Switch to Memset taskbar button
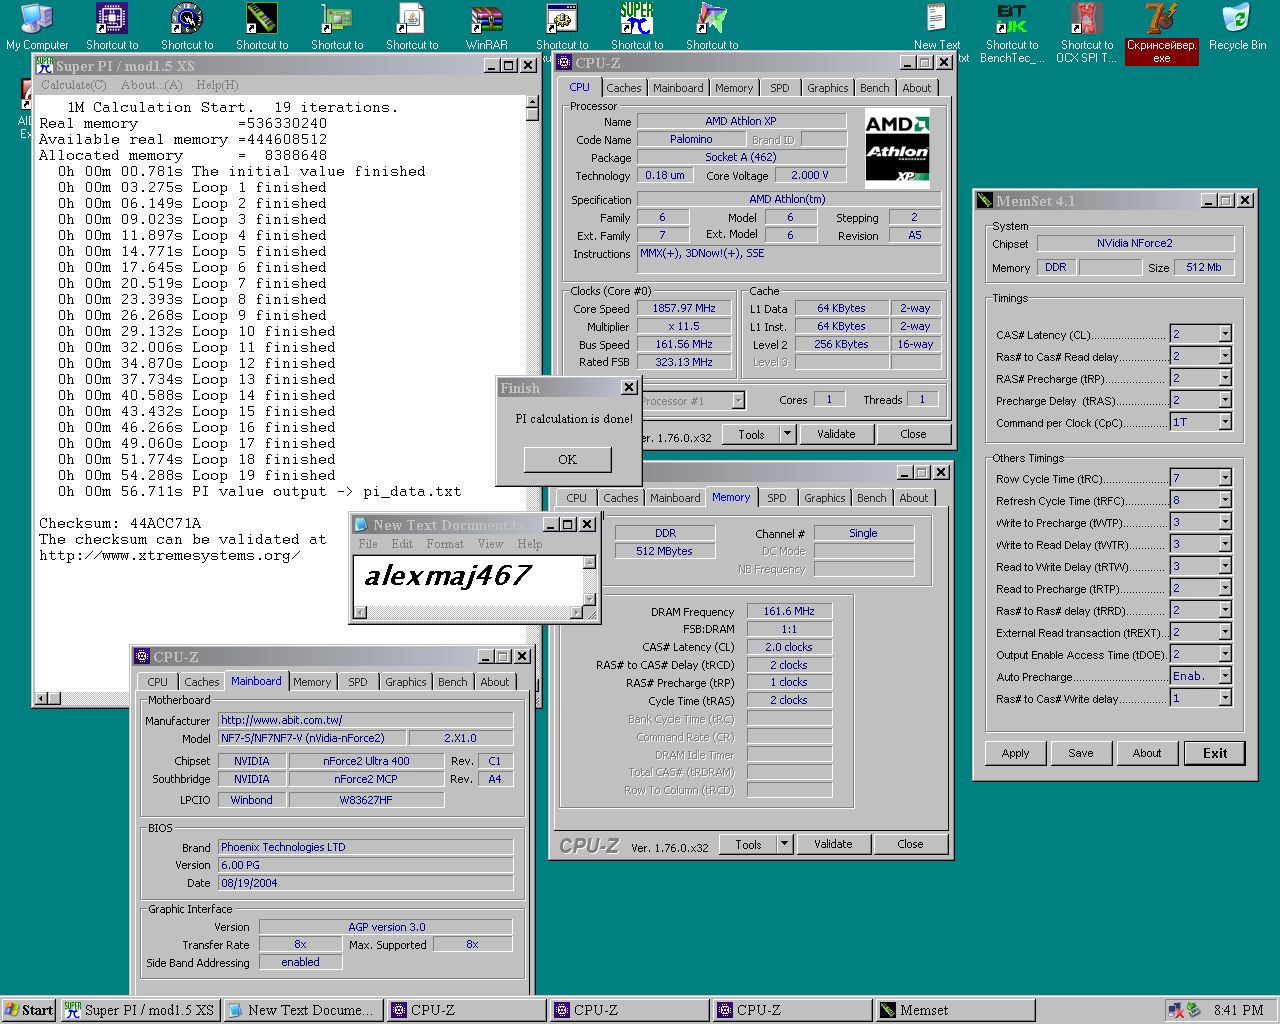 tap(955, 1010)
